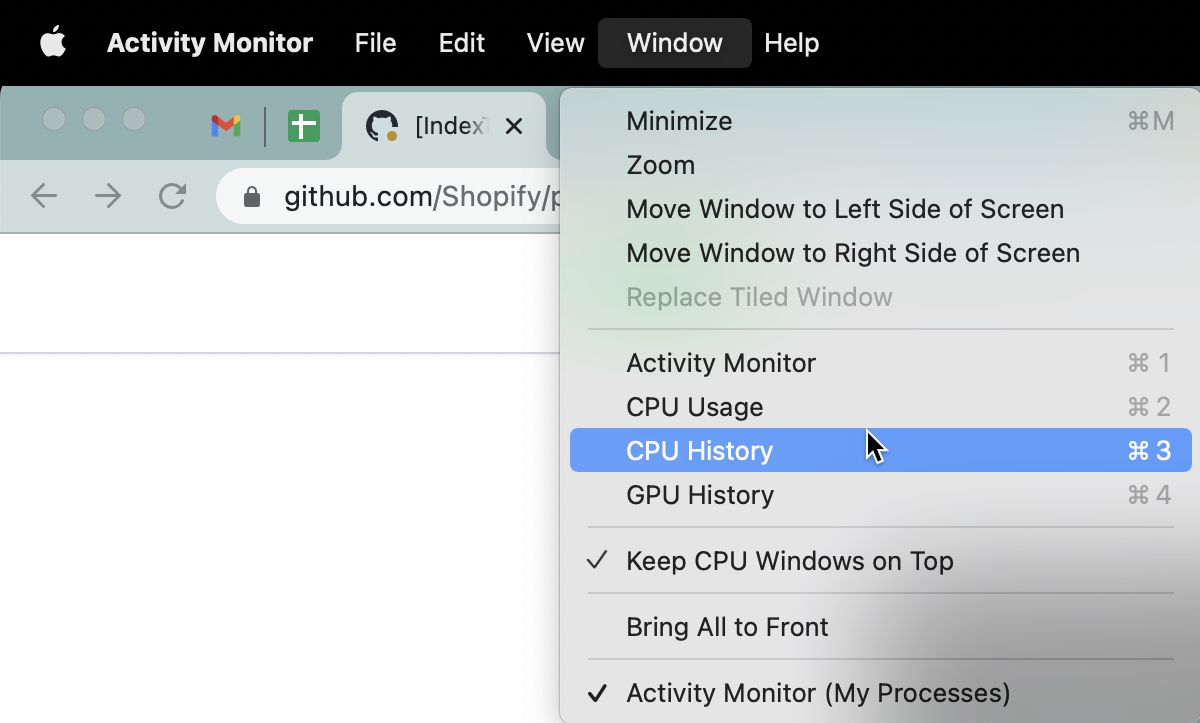
Task: Open the green plus pinned tab
Action: 304,126
